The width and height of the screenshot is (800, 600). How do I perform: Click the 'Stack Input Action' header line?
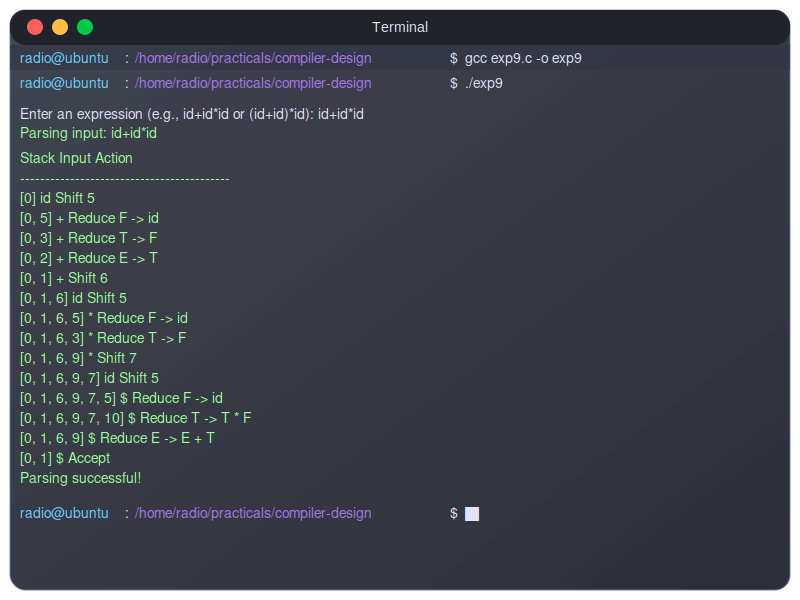click(x=76, y=158)
